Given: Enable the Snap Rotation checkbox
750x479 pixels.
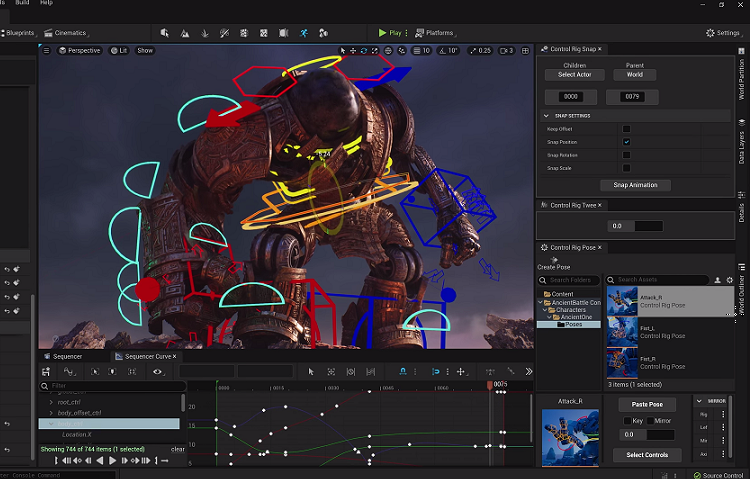Looking at the screenshot, I should point(626,155).
